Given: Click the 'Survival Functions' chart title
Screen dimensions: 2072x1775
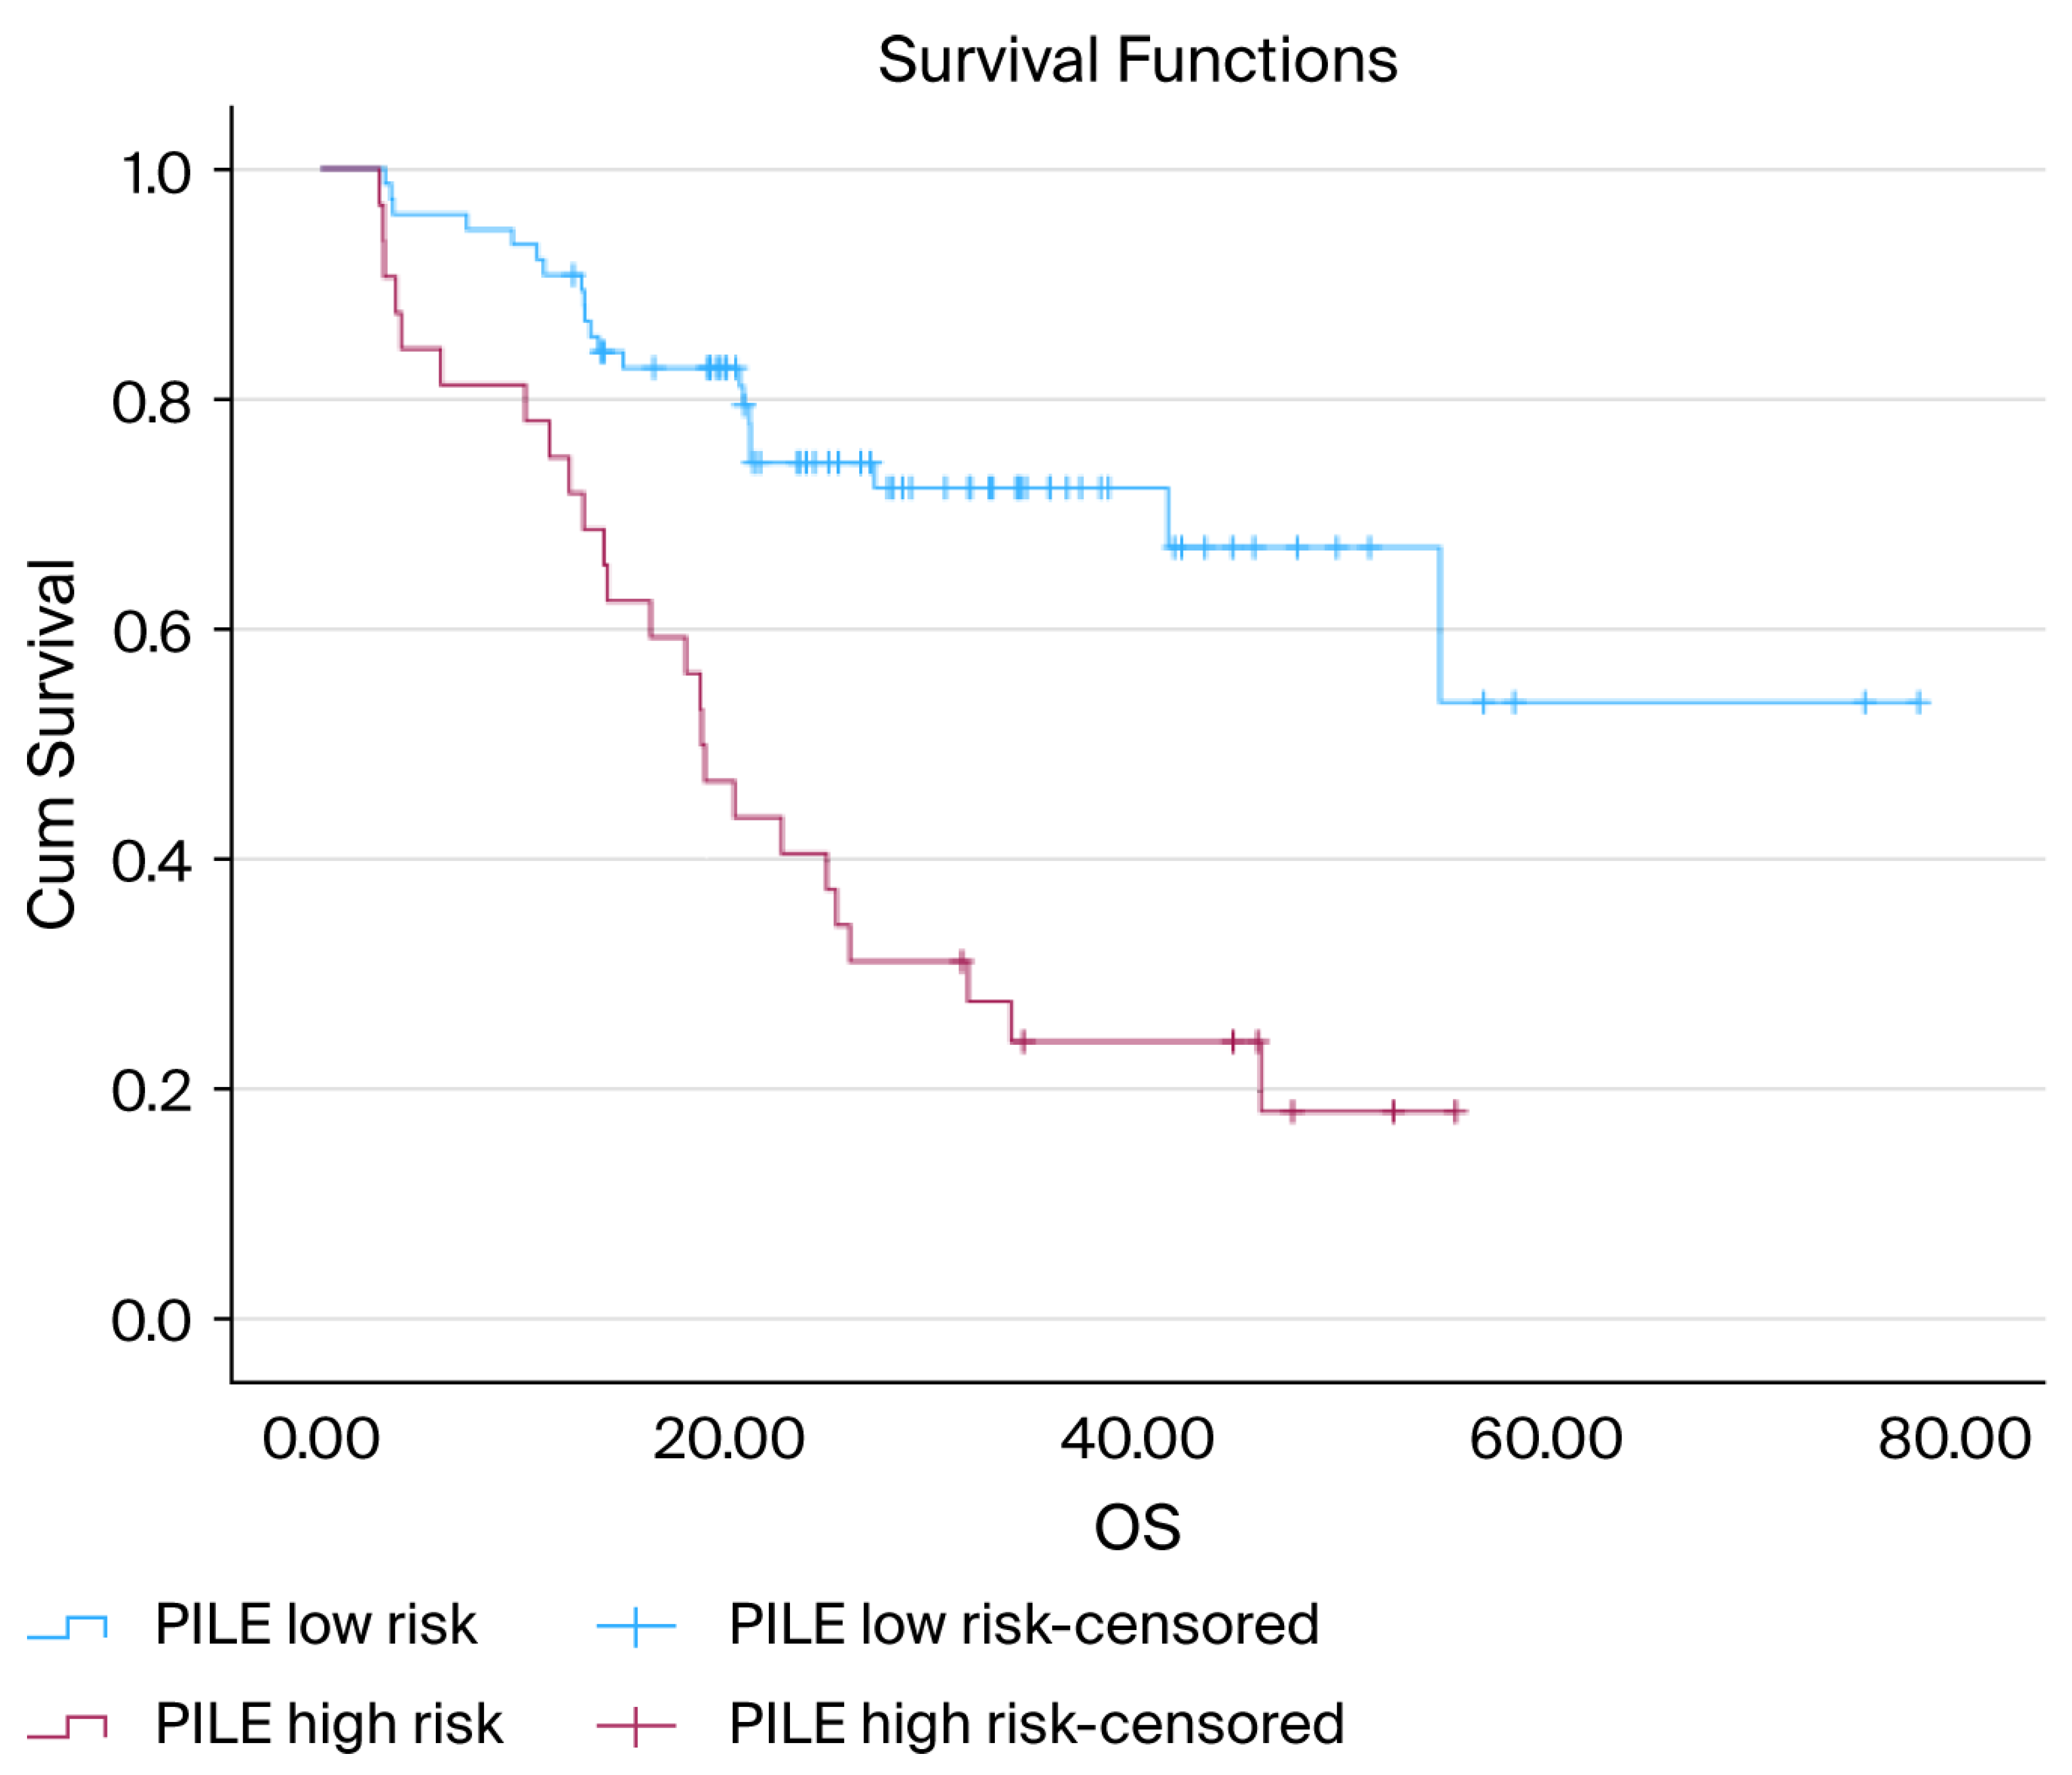Looking at the screenshot, I should (x=1137, y=60).
